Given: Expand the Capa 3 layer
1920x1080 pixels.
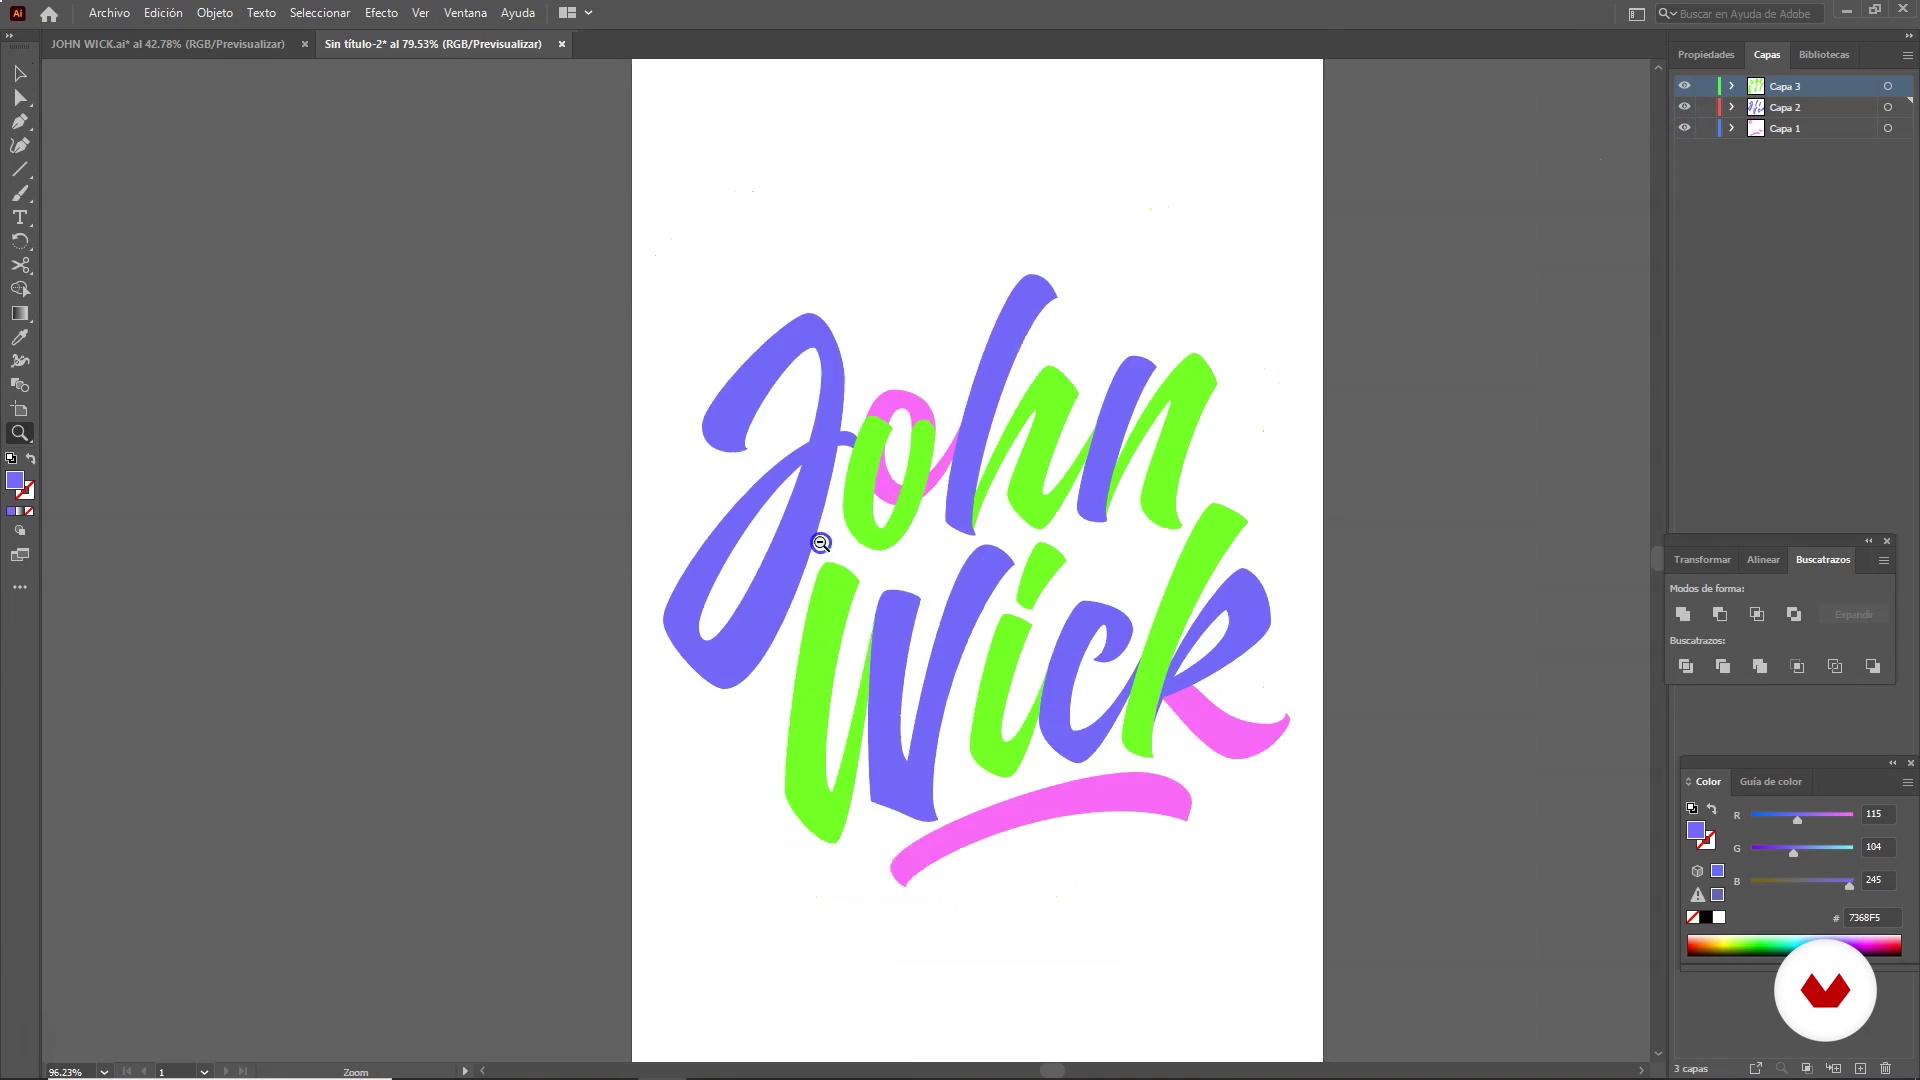Looking at the screenshot, I should [1732, 86].
